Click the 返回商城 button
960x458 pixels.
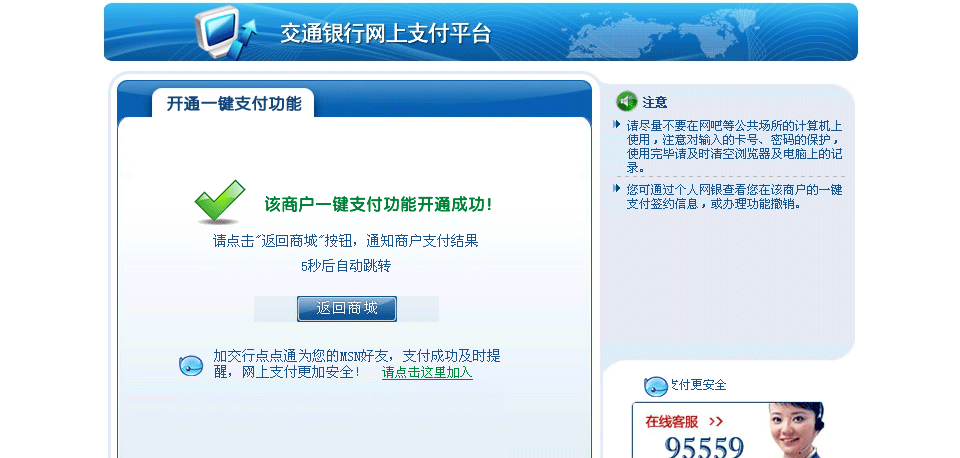tap(347, 309)
